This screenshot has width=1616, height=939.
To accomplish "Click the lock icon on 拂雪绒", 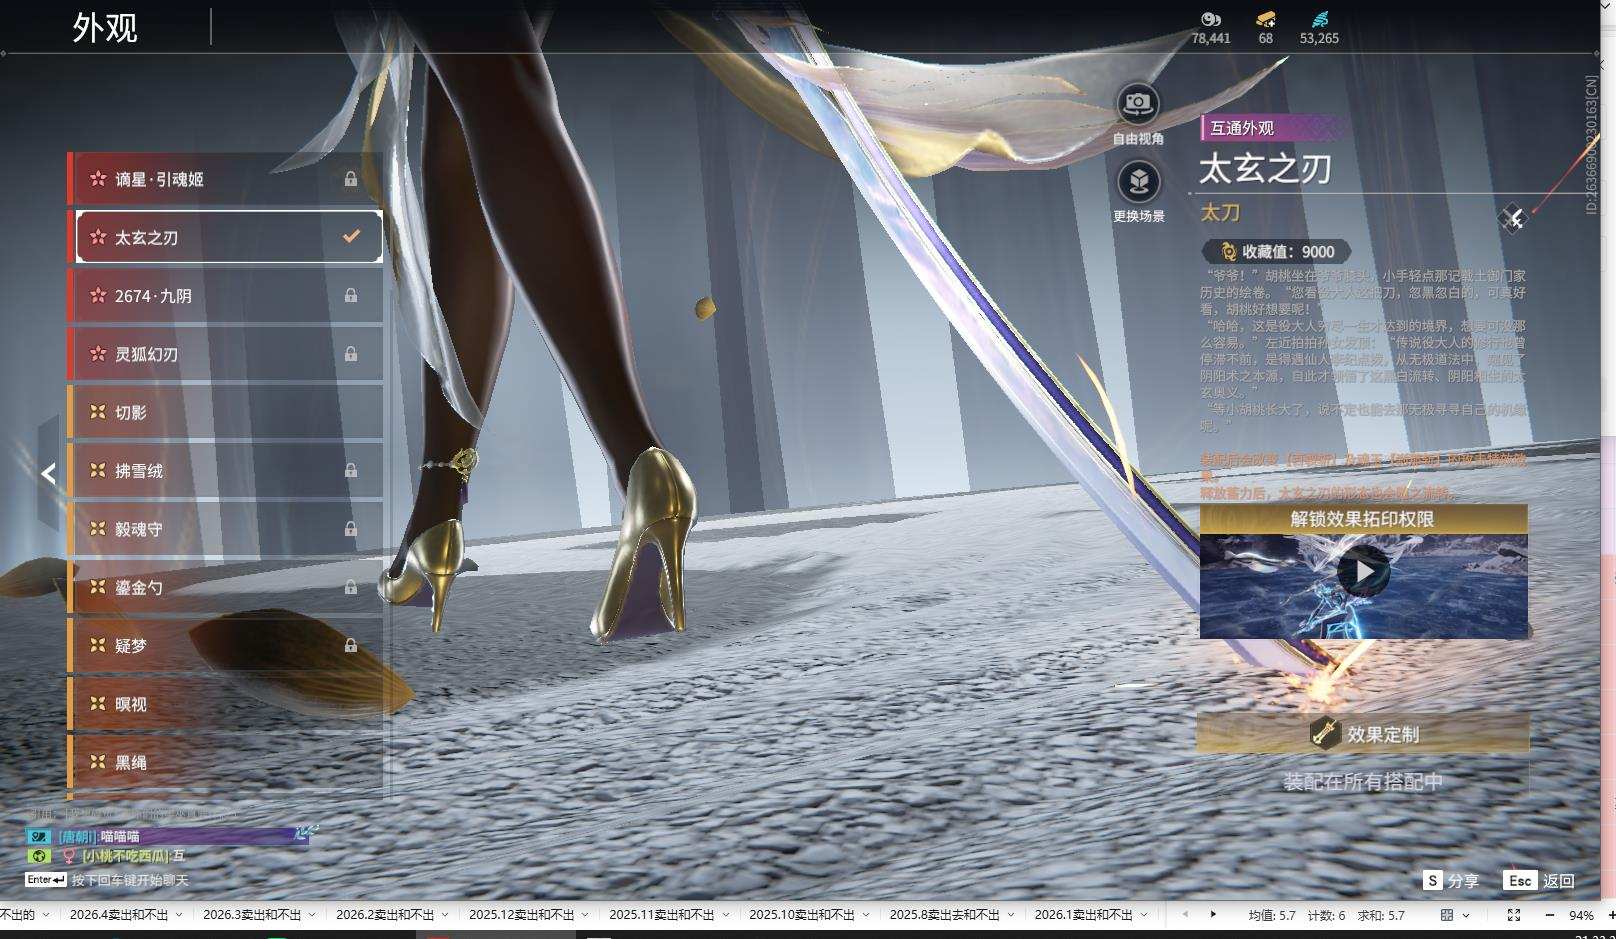I will click(x=351, y=470).
